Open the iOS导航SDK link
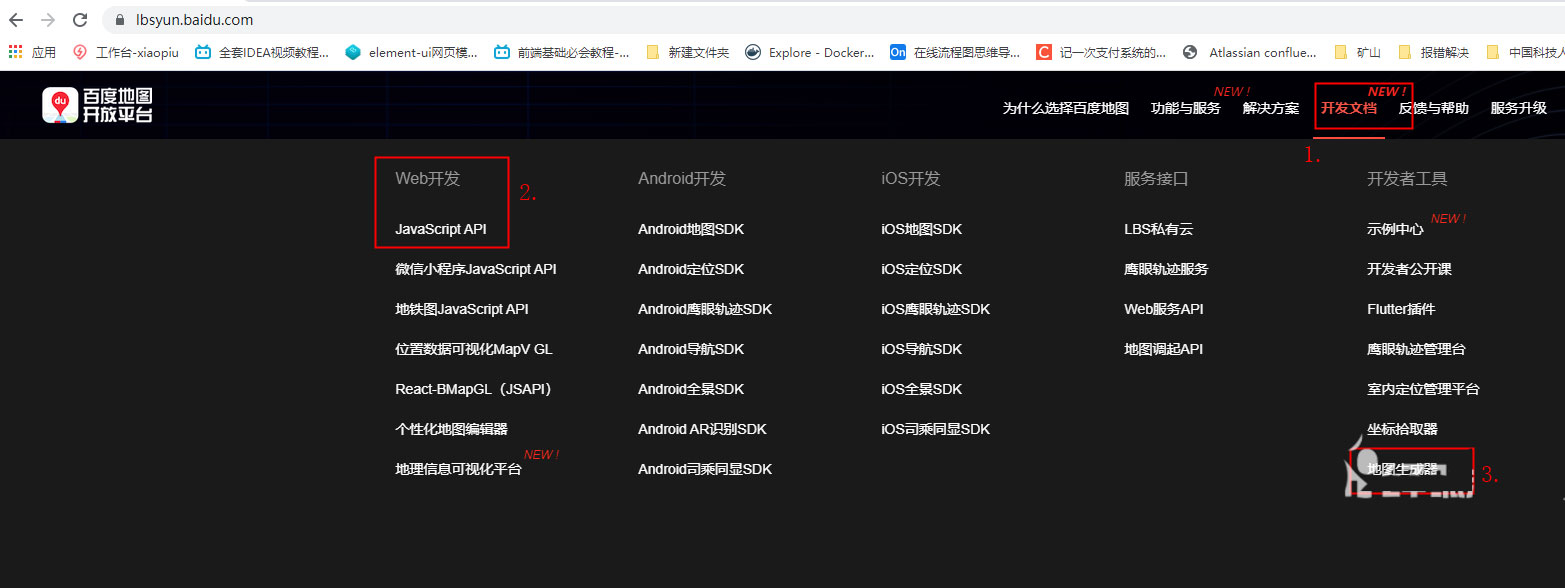 [921, 349]
